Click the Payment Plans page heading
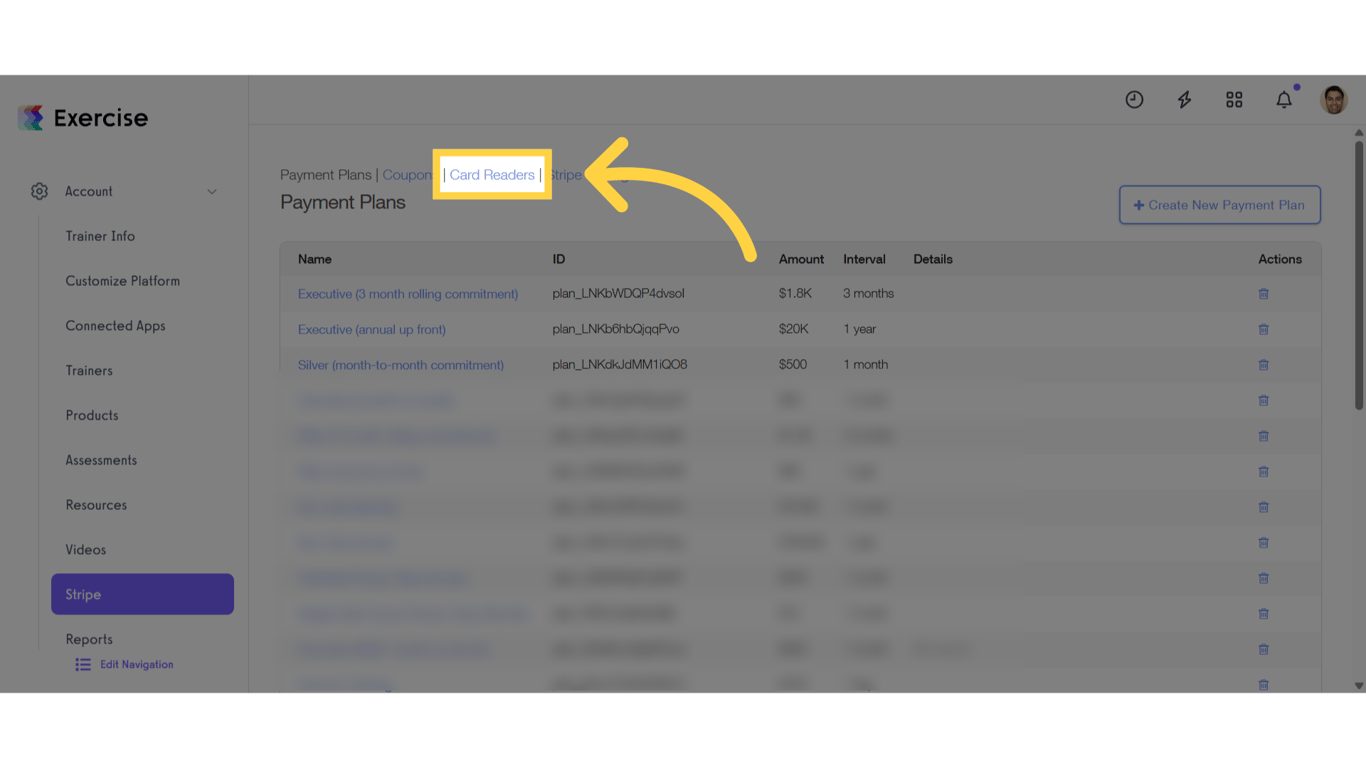1366x768 pixels. 343,203
